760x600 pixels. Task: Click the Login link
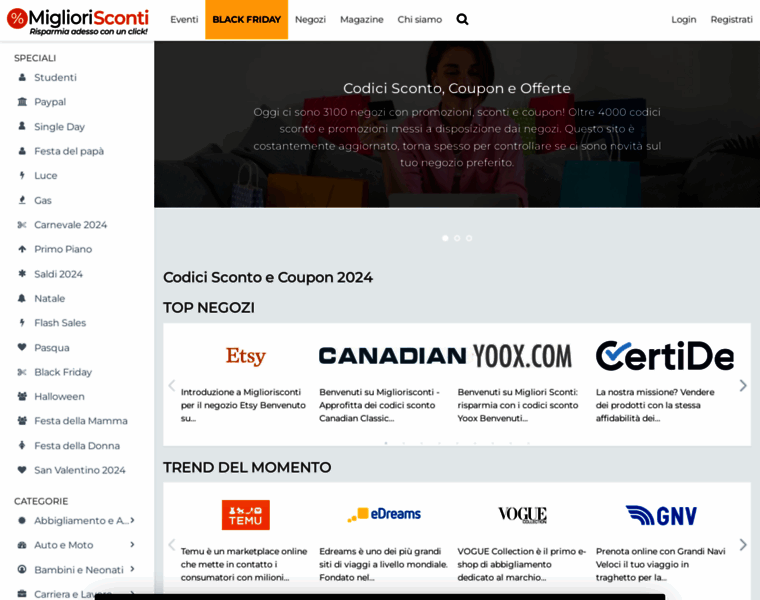[x=683, y=19]
